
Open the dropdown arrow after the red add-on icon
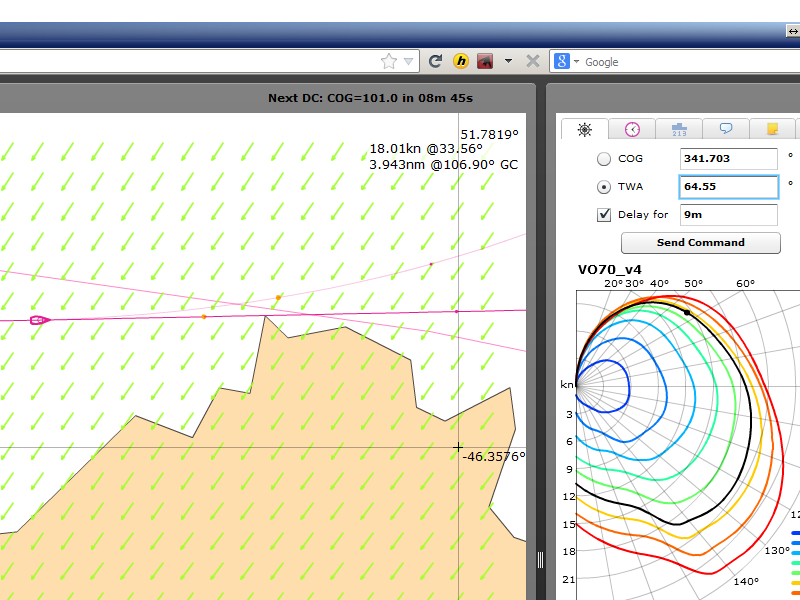pyautogui.click(x=508, y=61)
